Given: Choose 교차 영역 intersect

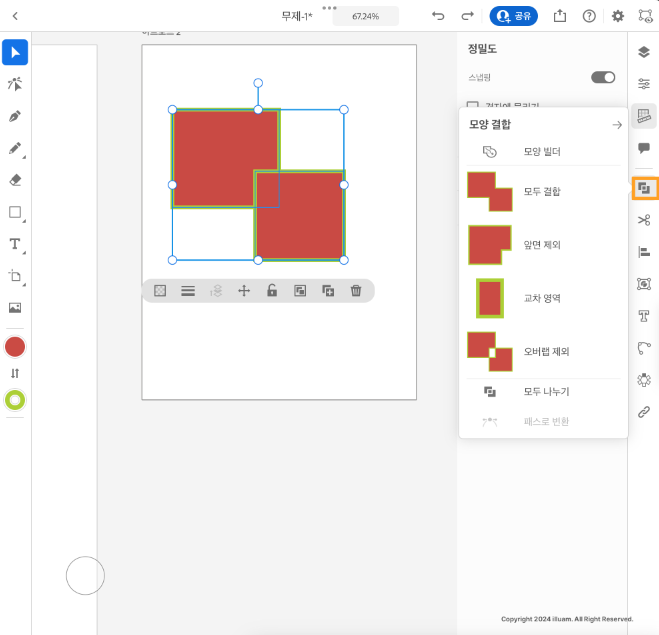Looking at the screenshot, I should [543, 298].
